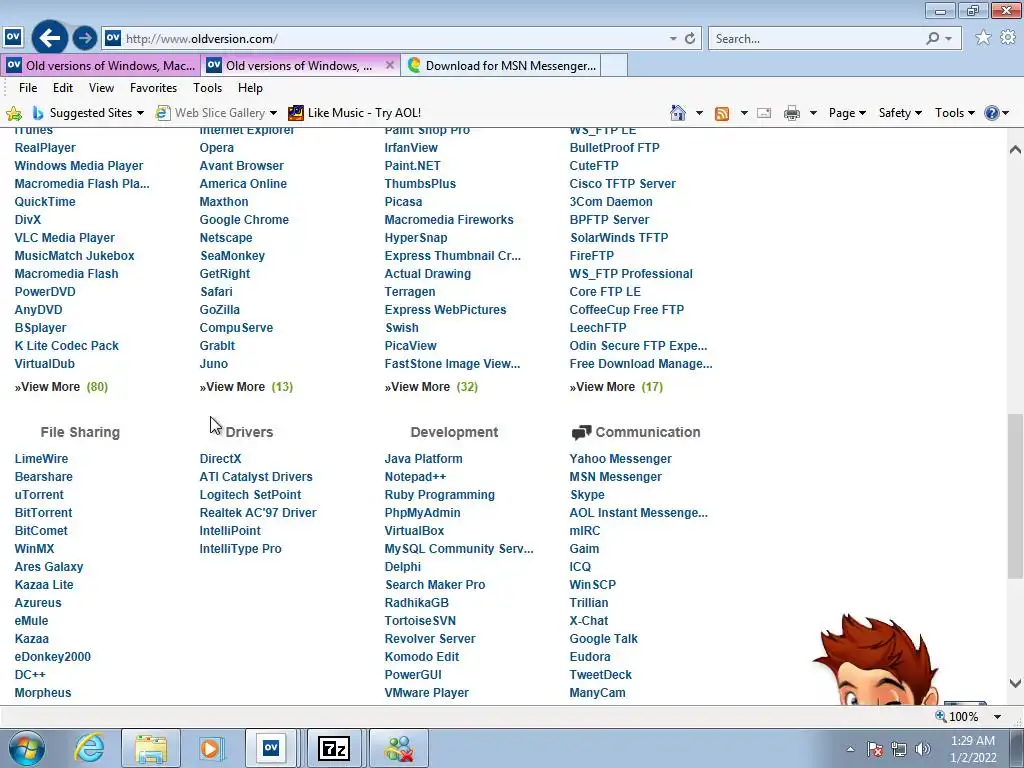The width and height of the screenshot is (1024, 768).
Task: Click the Action Center flag tray icon
Action: (x=874, y=749)
